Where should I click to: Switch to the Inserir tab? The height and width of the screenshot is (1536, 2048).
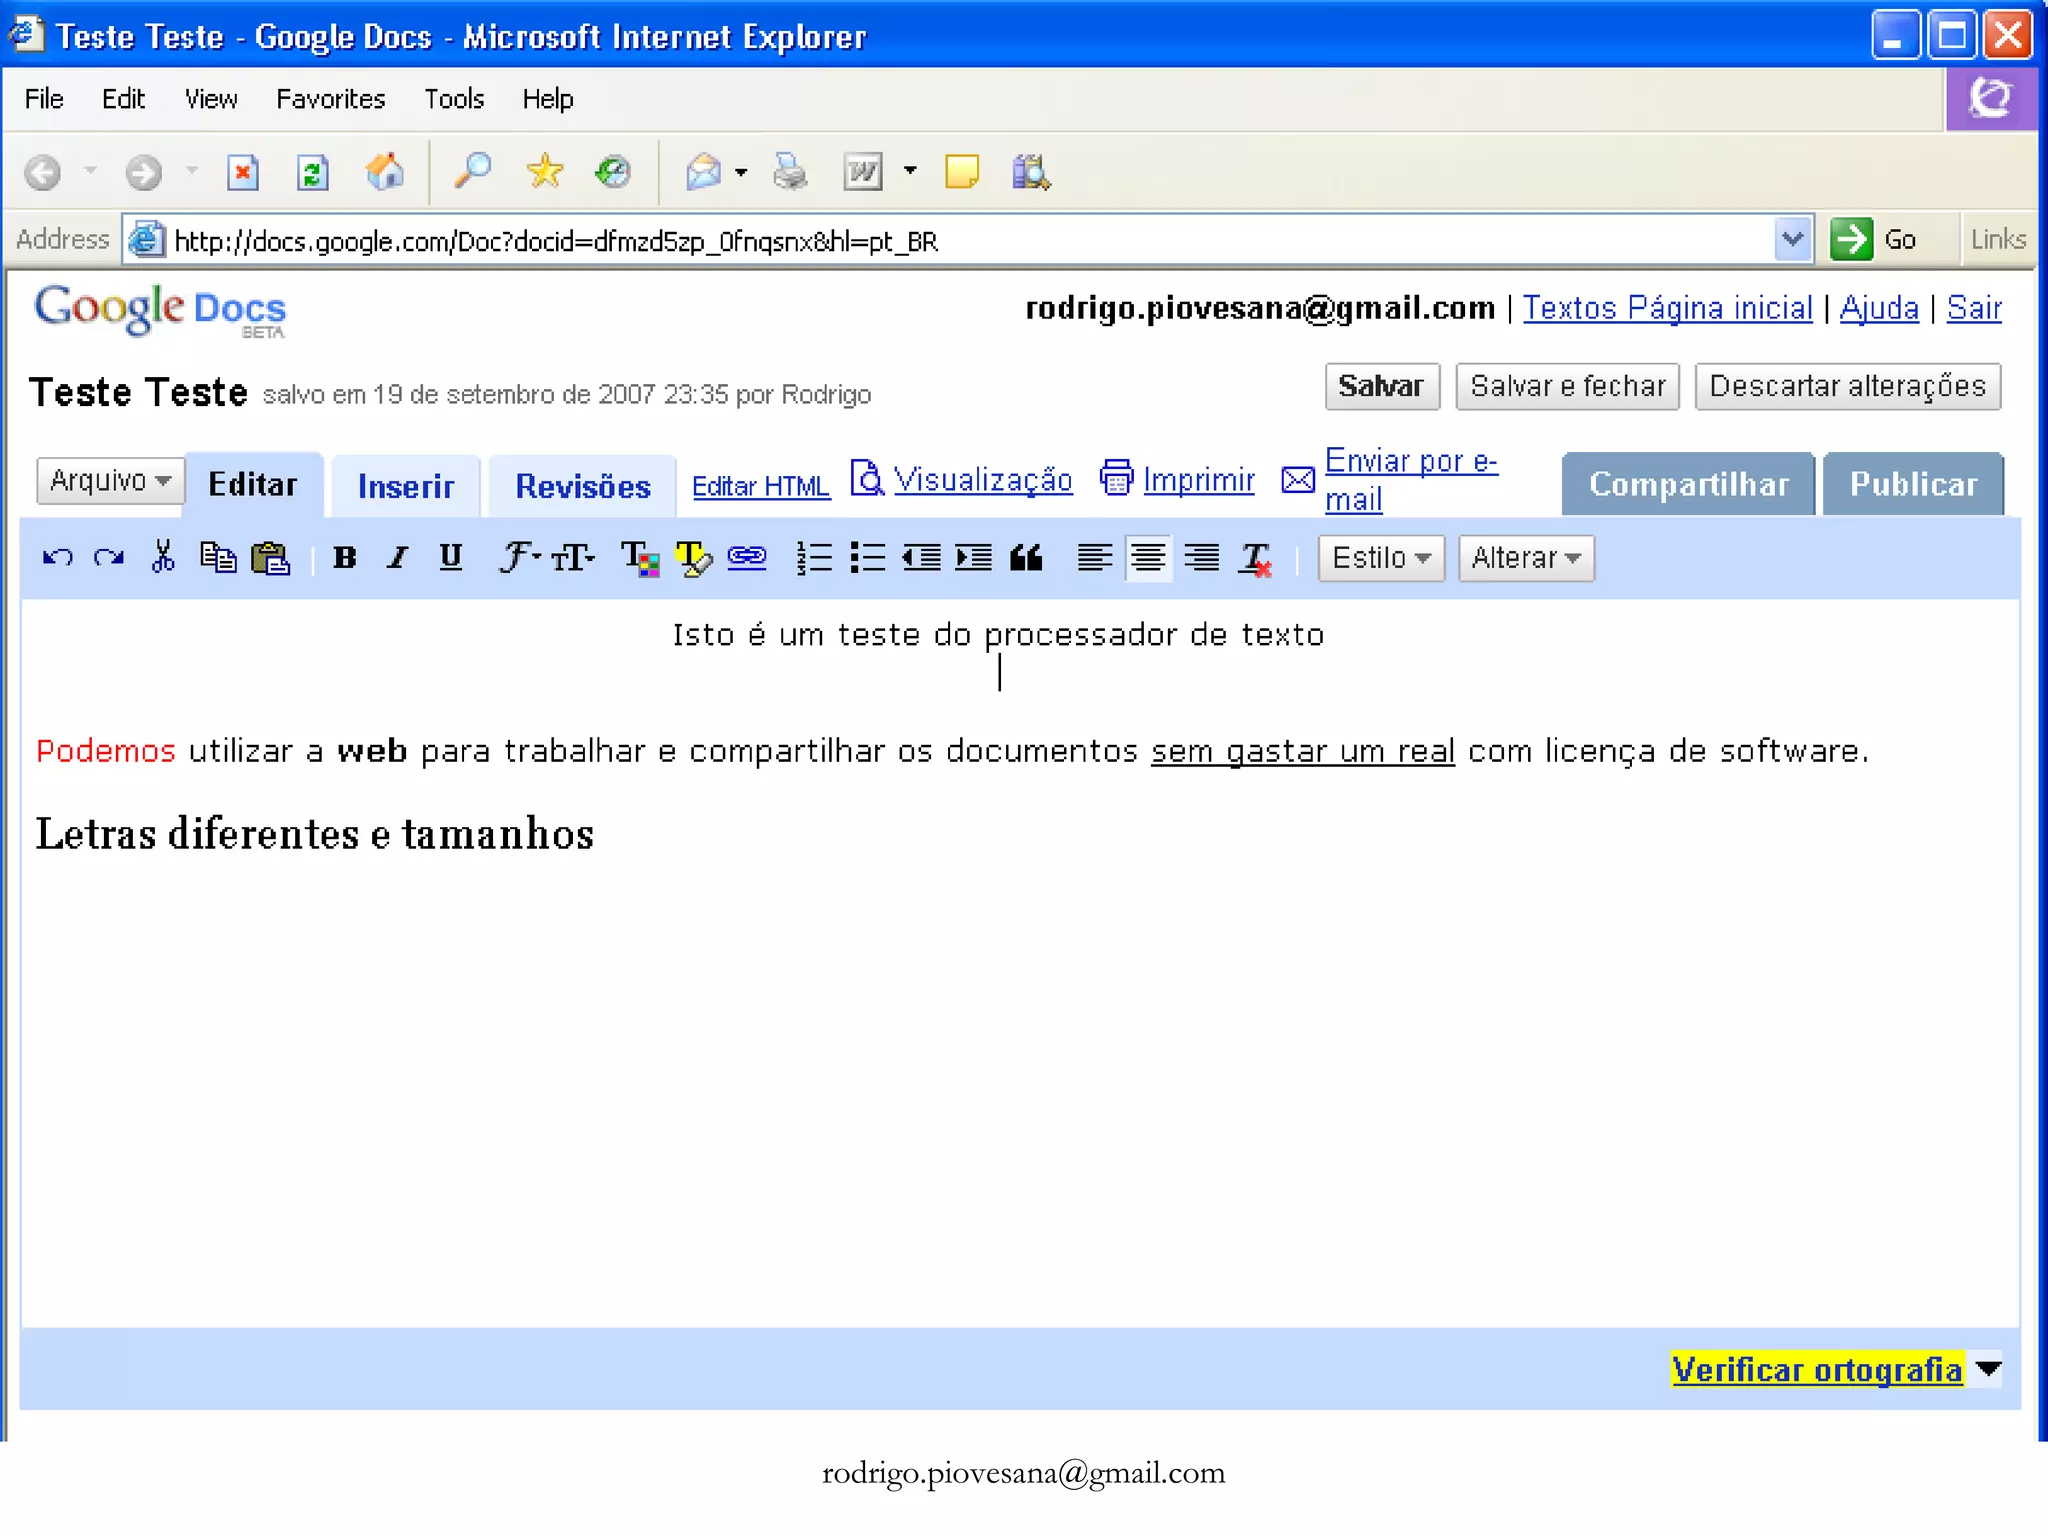pyautogui.click(x=405, y=486)
